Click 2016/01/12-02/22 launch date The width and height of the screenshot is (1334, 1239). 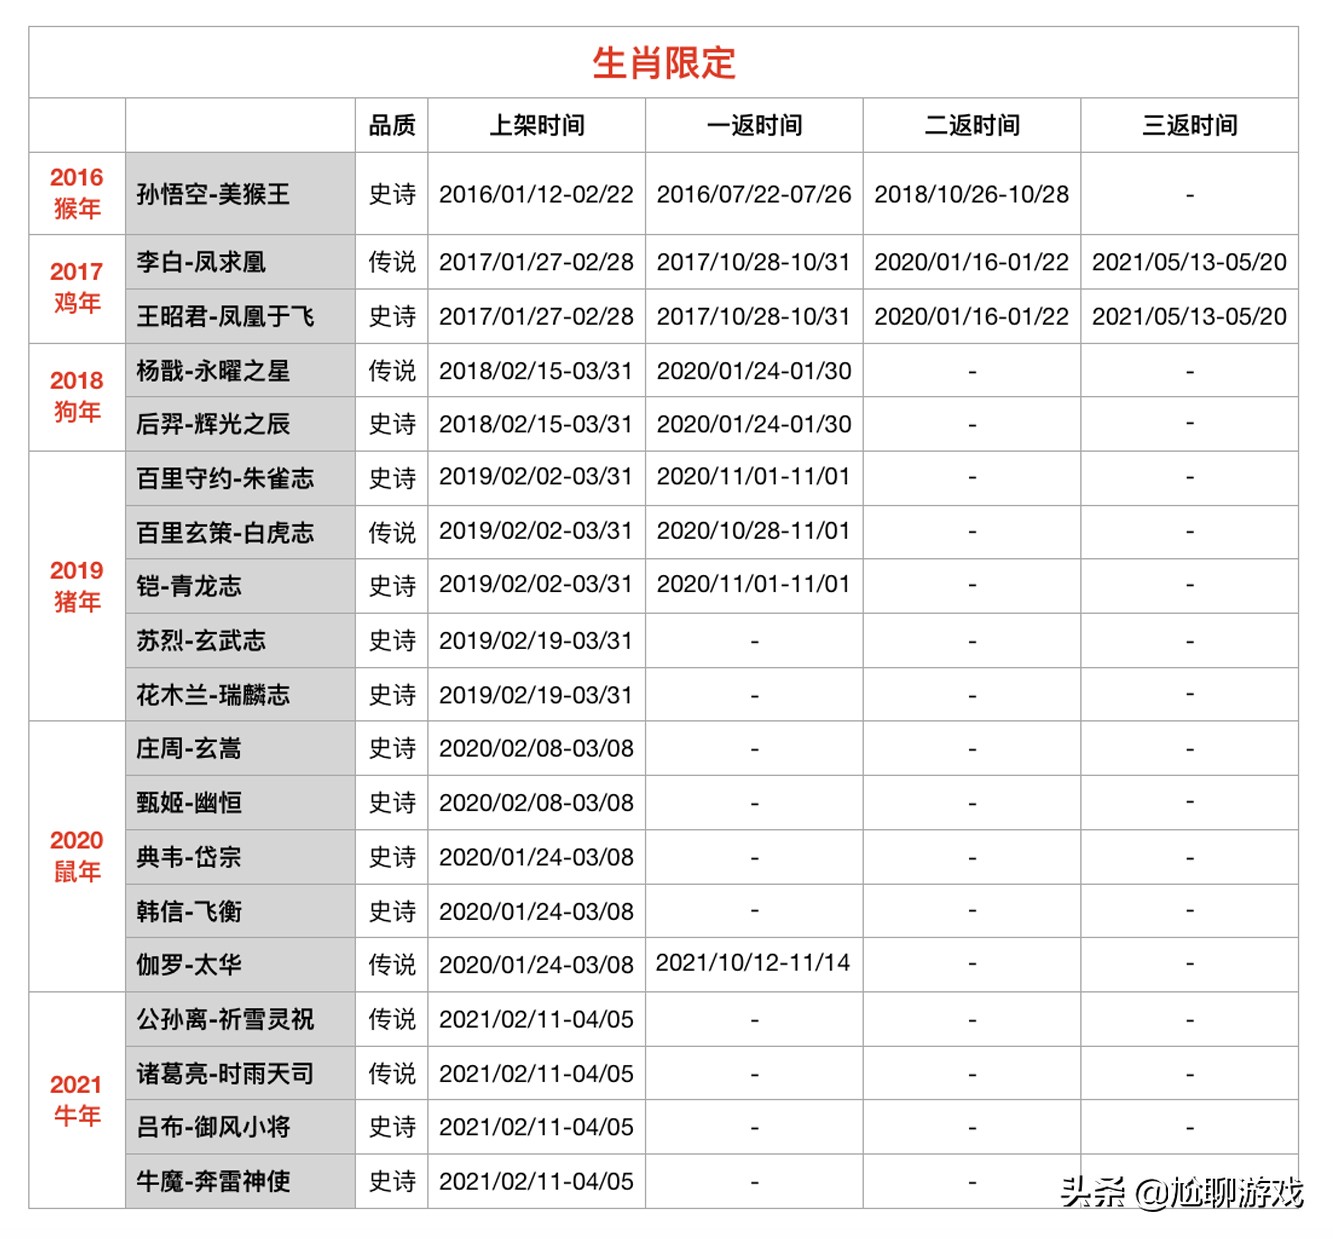pyautogui.click(x=537, y=194)
